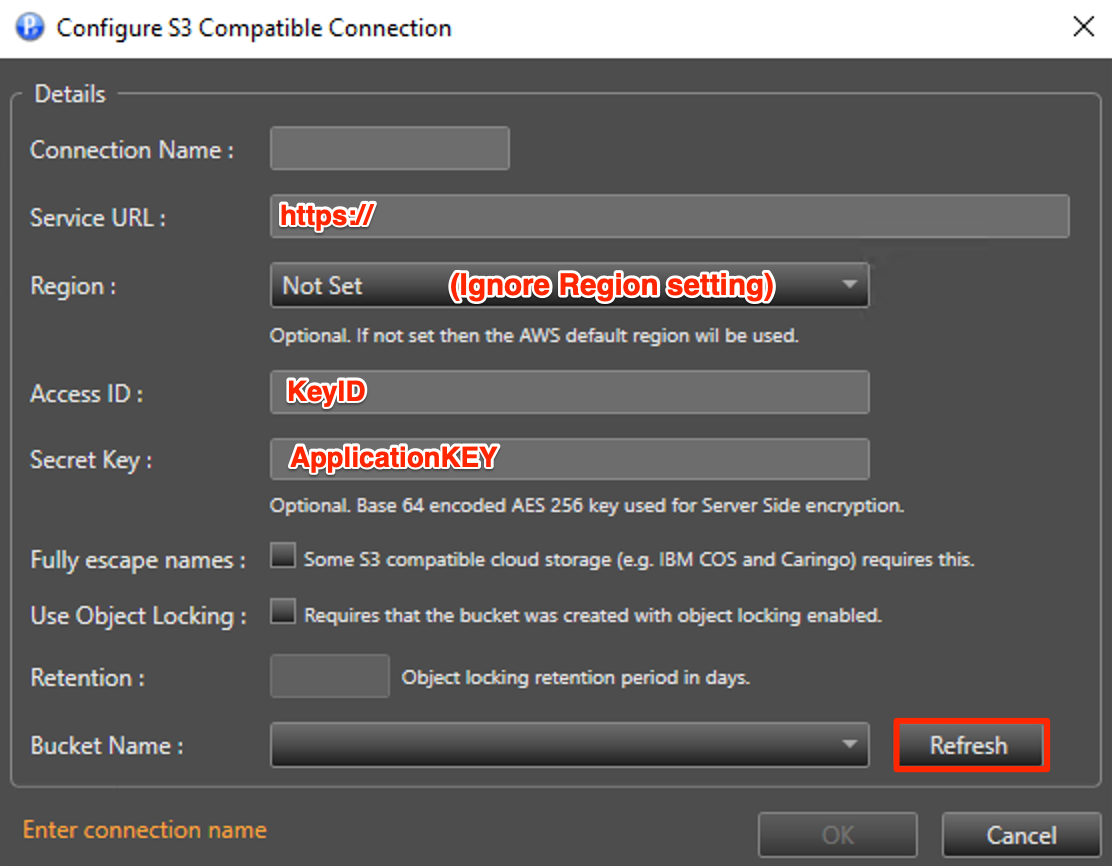This screenshot has width=1112, height=866.
Task: Click the 'Service URL :' label
Action: coord(98,218)
